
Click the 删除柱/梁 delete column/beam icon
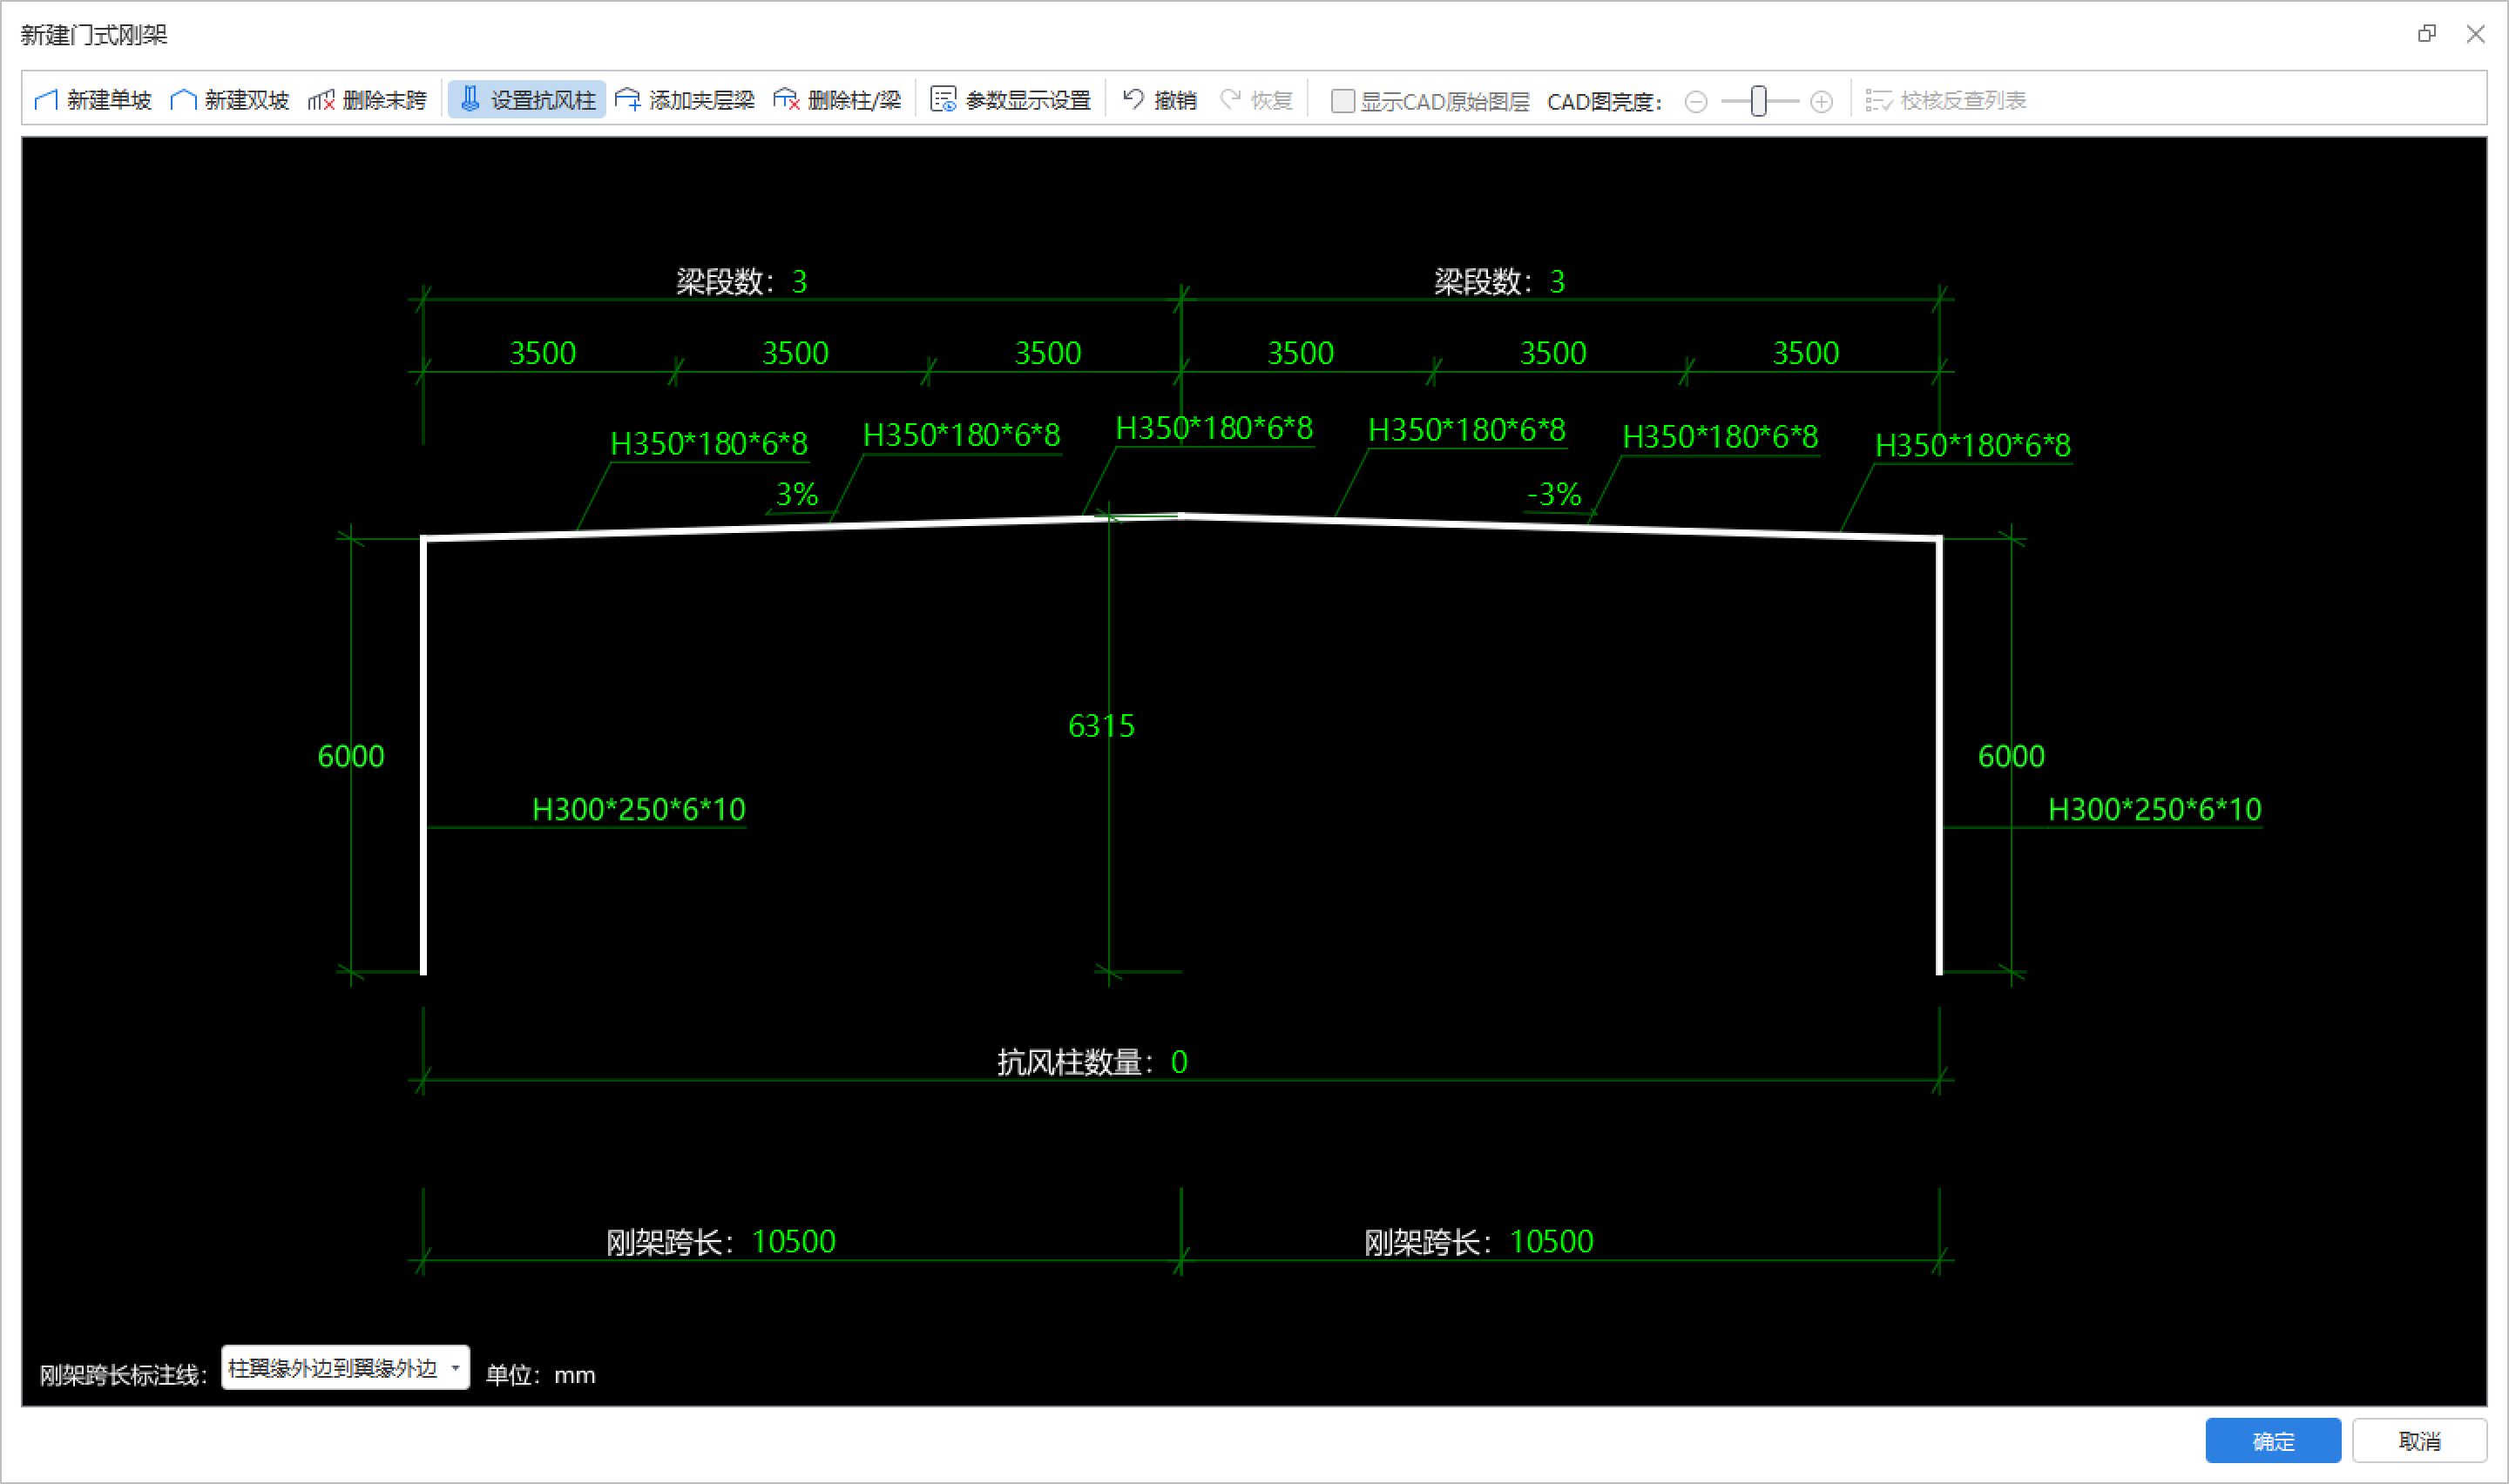786,100
